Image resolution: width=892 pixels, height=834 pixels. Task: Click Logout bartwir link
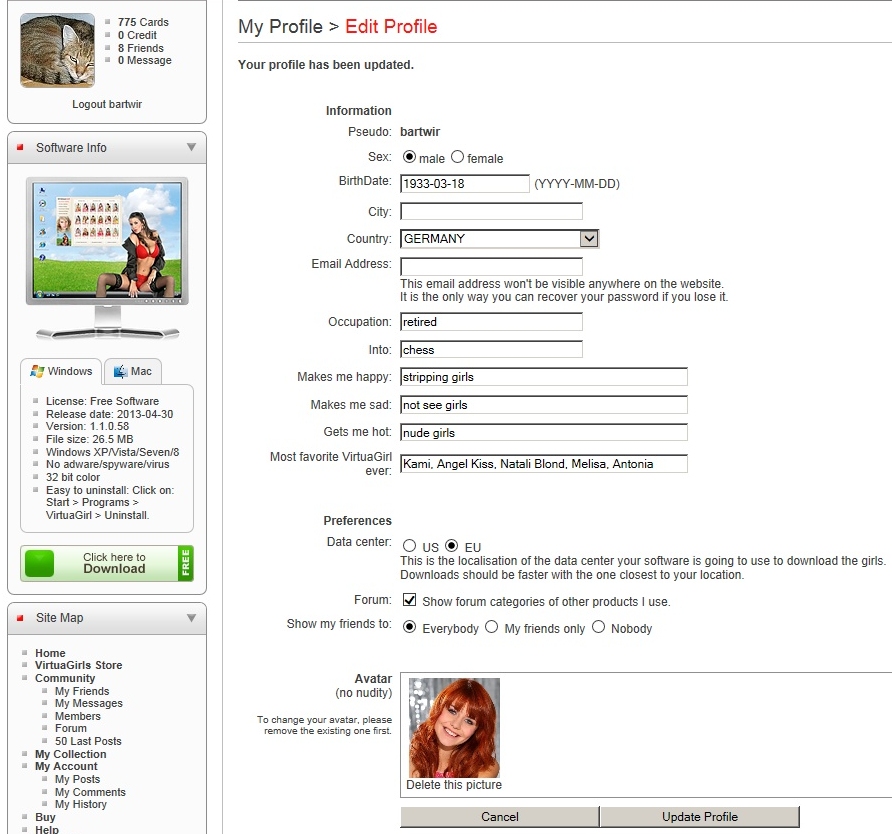click(x=107, y=104)
